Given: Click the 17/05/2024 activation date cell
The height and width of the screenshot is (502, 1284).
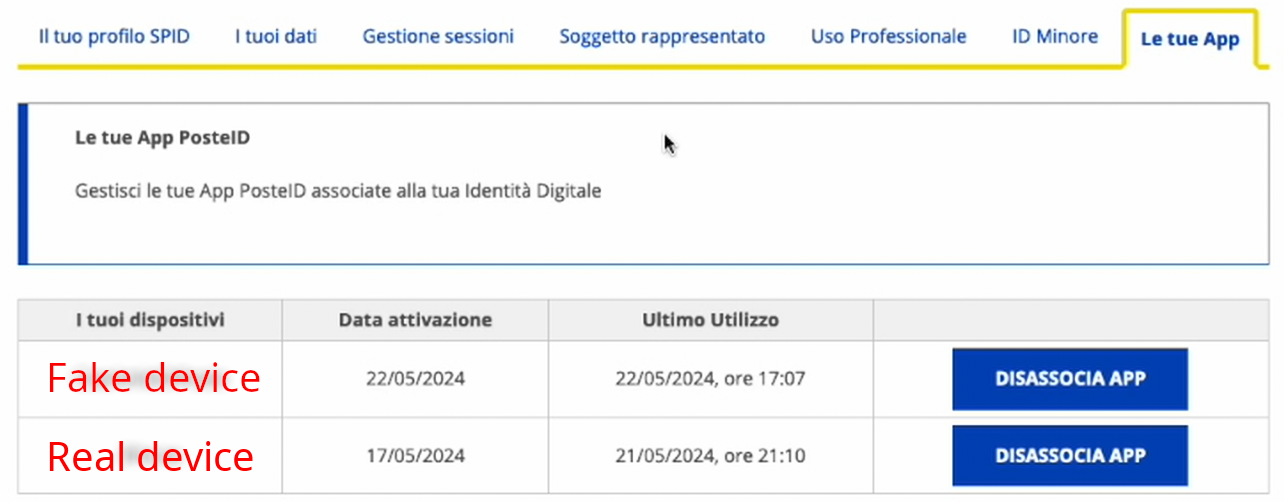Looking at the screenshot, I should click(x=415, y=456).
